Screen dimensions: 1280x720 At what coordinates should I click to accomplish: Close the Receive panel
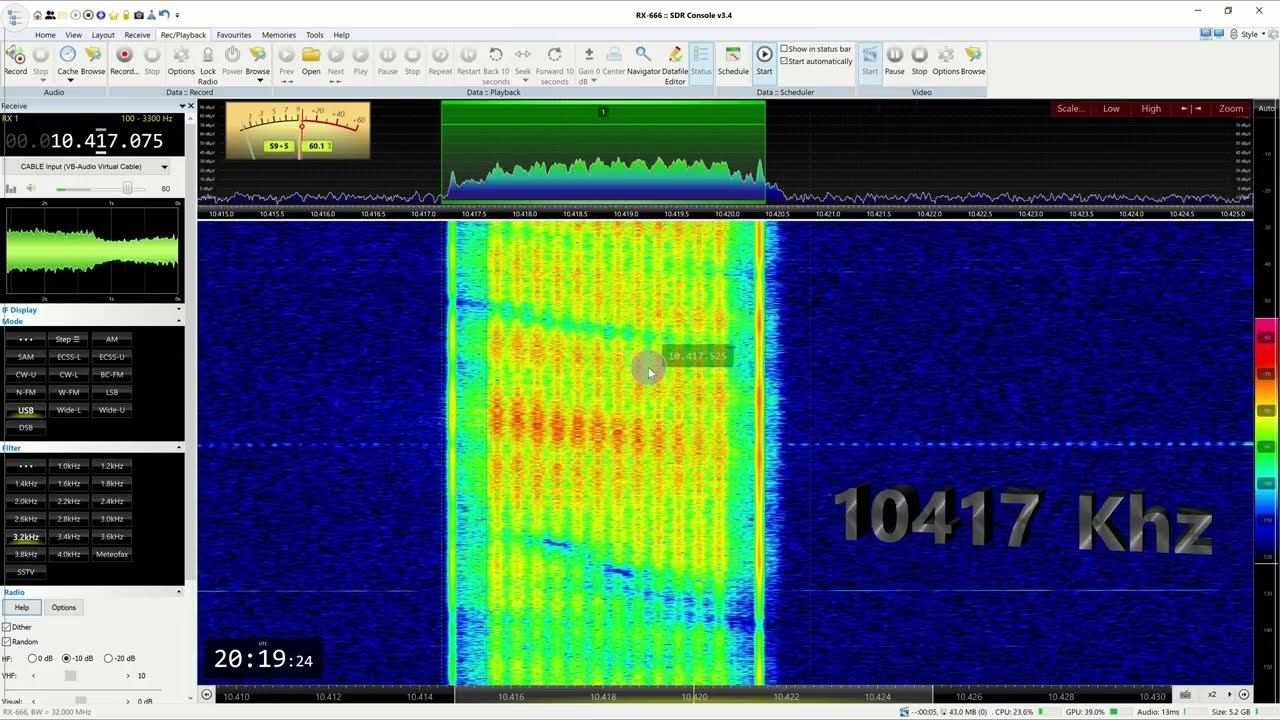[x=190, y=106]
